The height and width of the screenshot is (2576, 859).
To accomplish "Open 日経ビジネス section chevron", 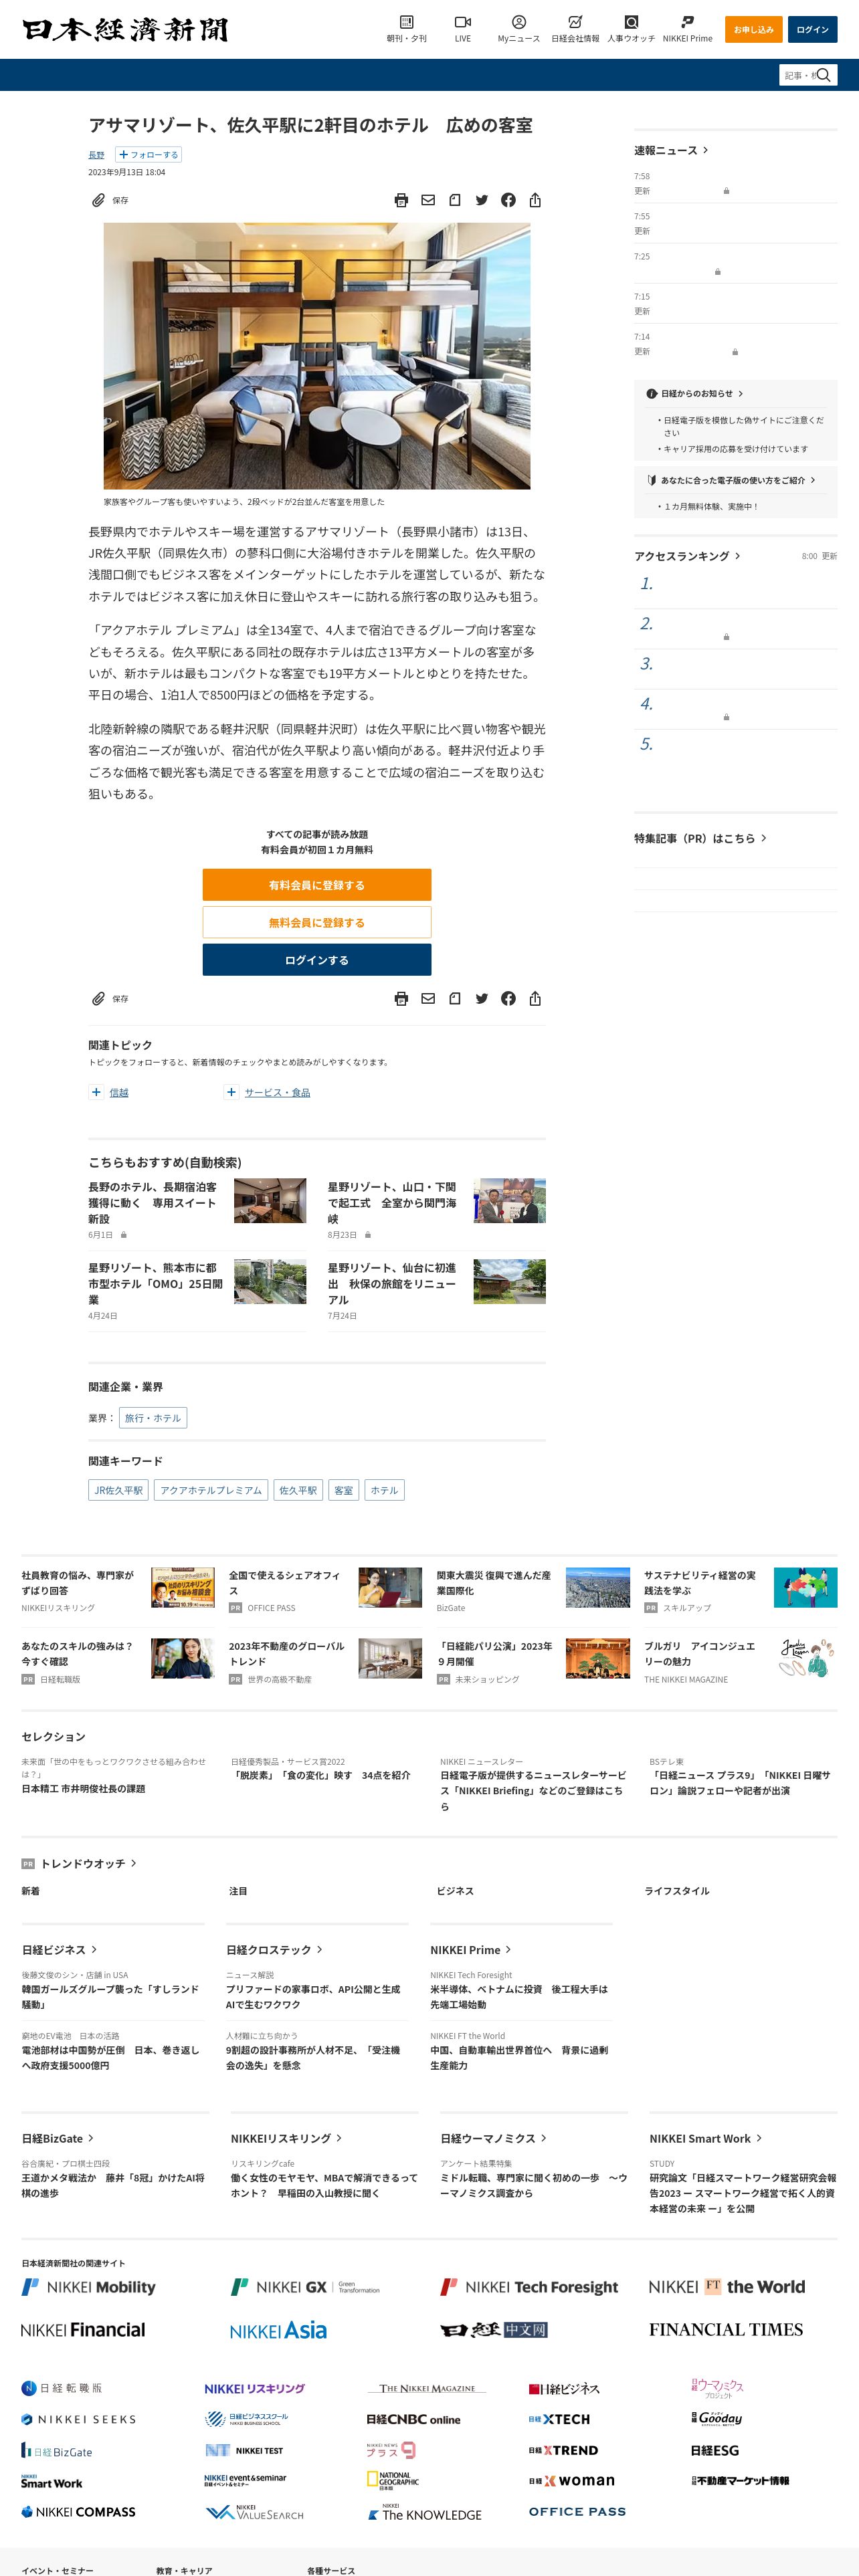I will [94, 1949].
